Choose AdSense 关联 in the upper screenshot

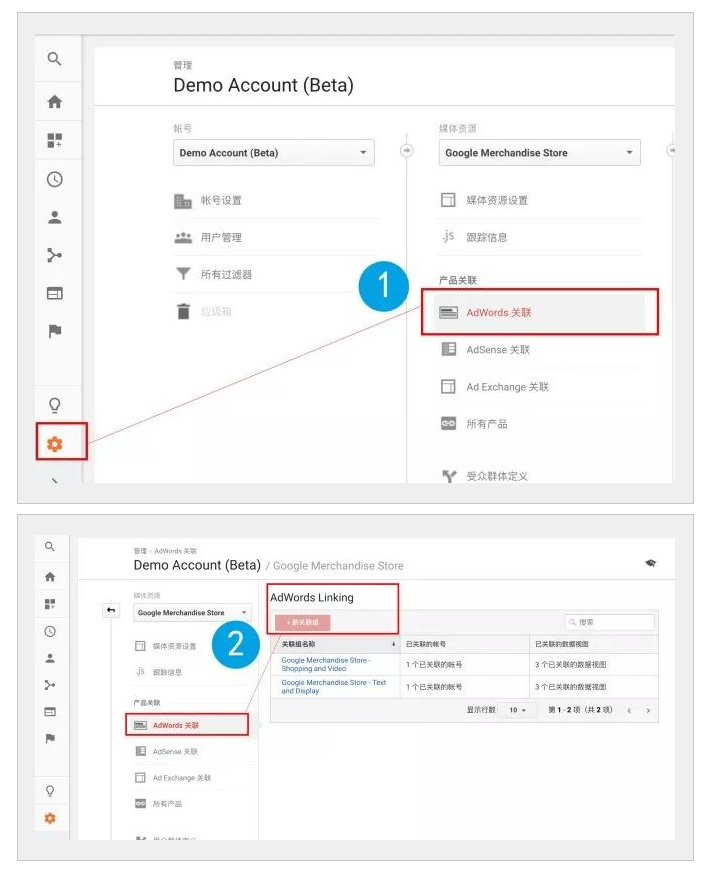[x=498, y=349]
